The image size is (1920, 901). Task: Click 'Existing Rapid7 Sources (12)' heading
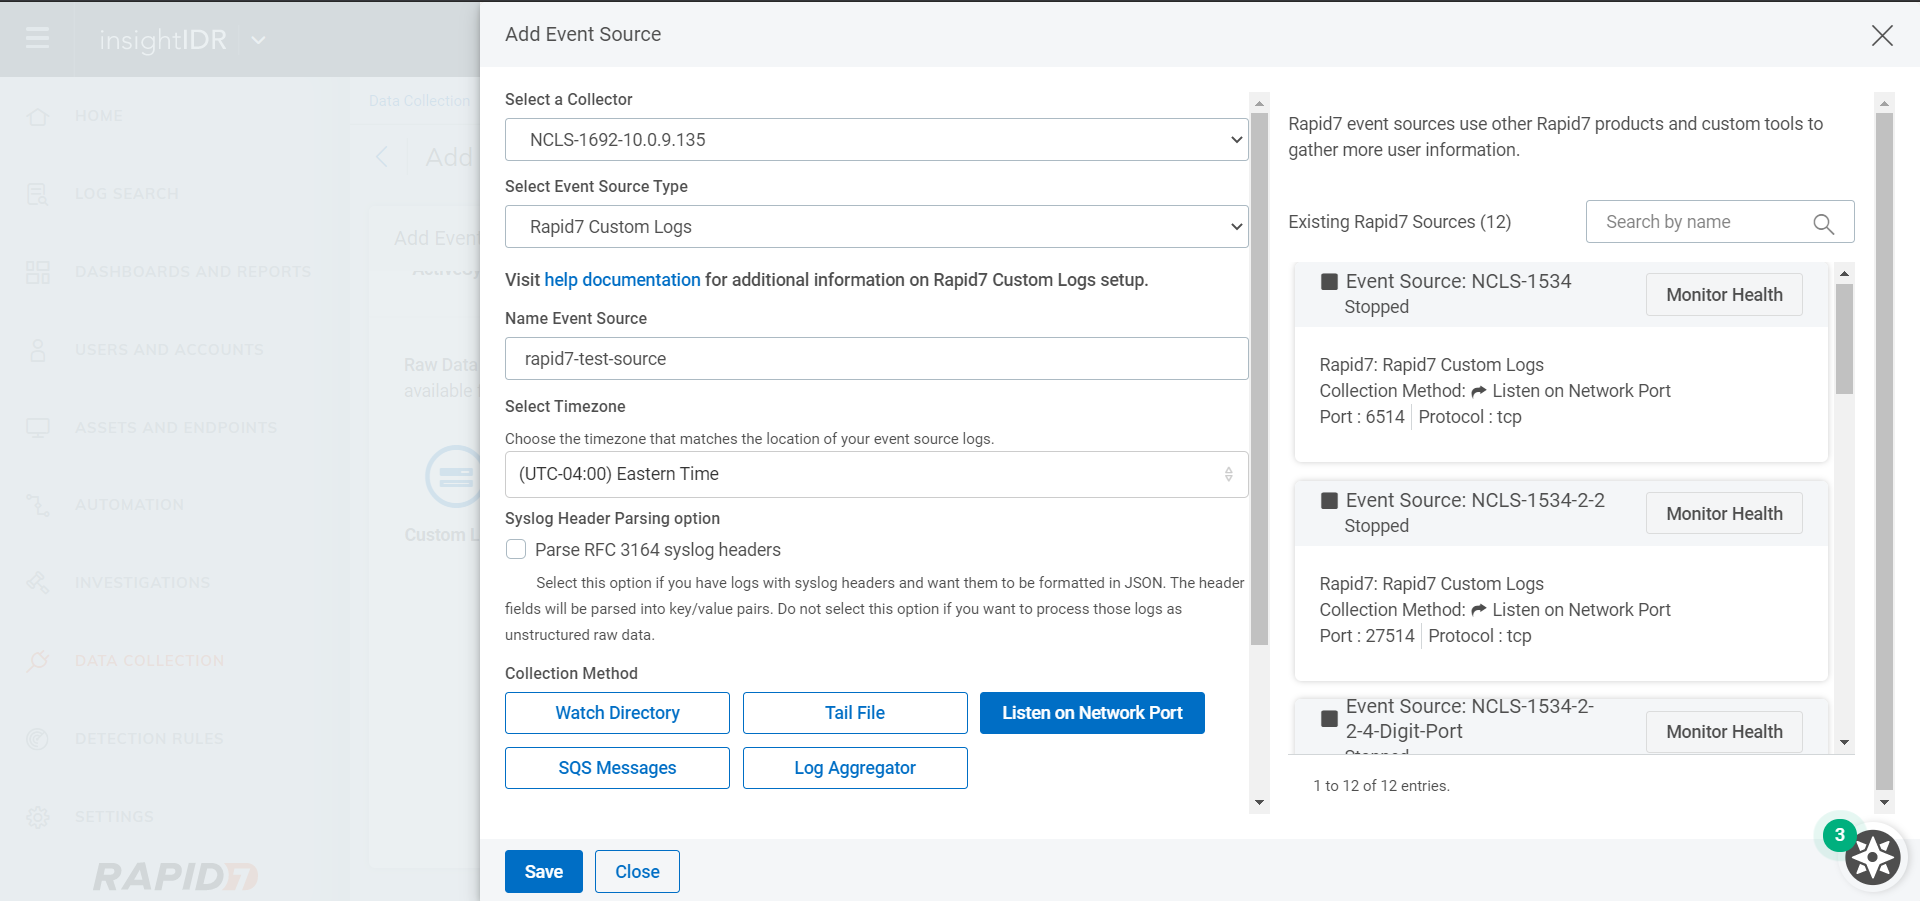(x=1399, y=222)
